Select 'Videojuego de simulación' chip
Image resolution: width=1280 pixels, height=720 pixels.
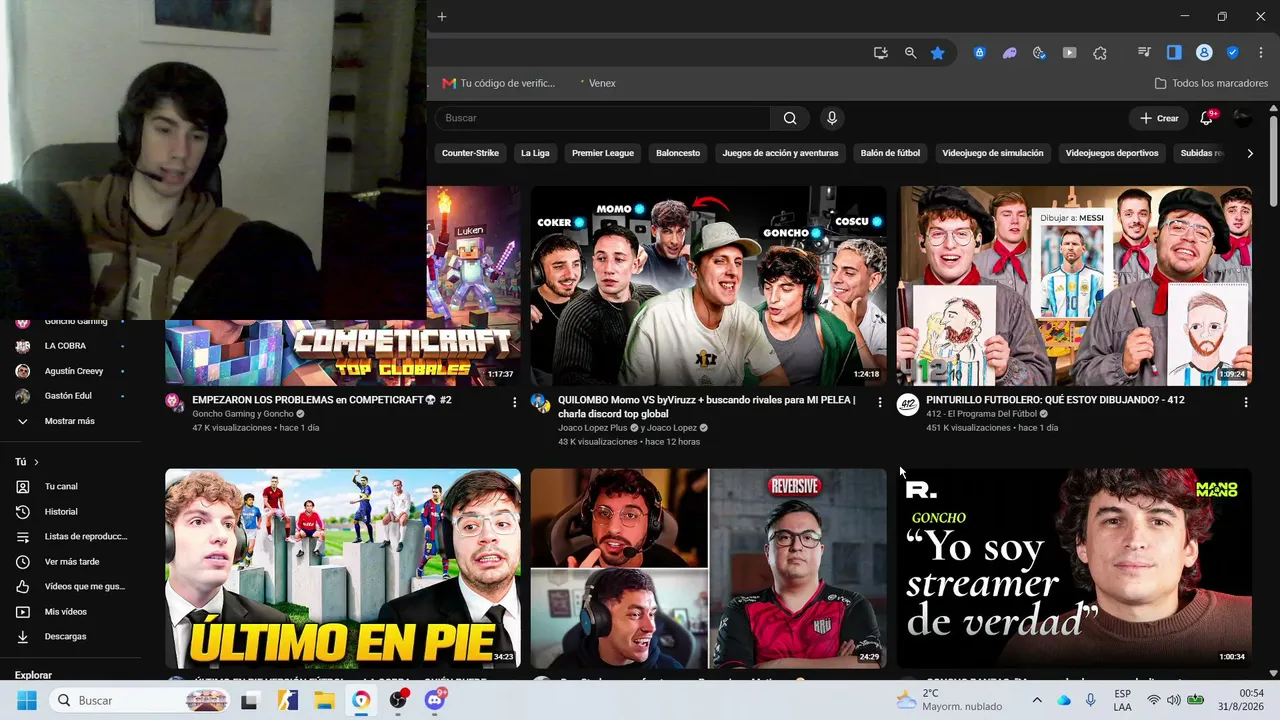point(993,153)
